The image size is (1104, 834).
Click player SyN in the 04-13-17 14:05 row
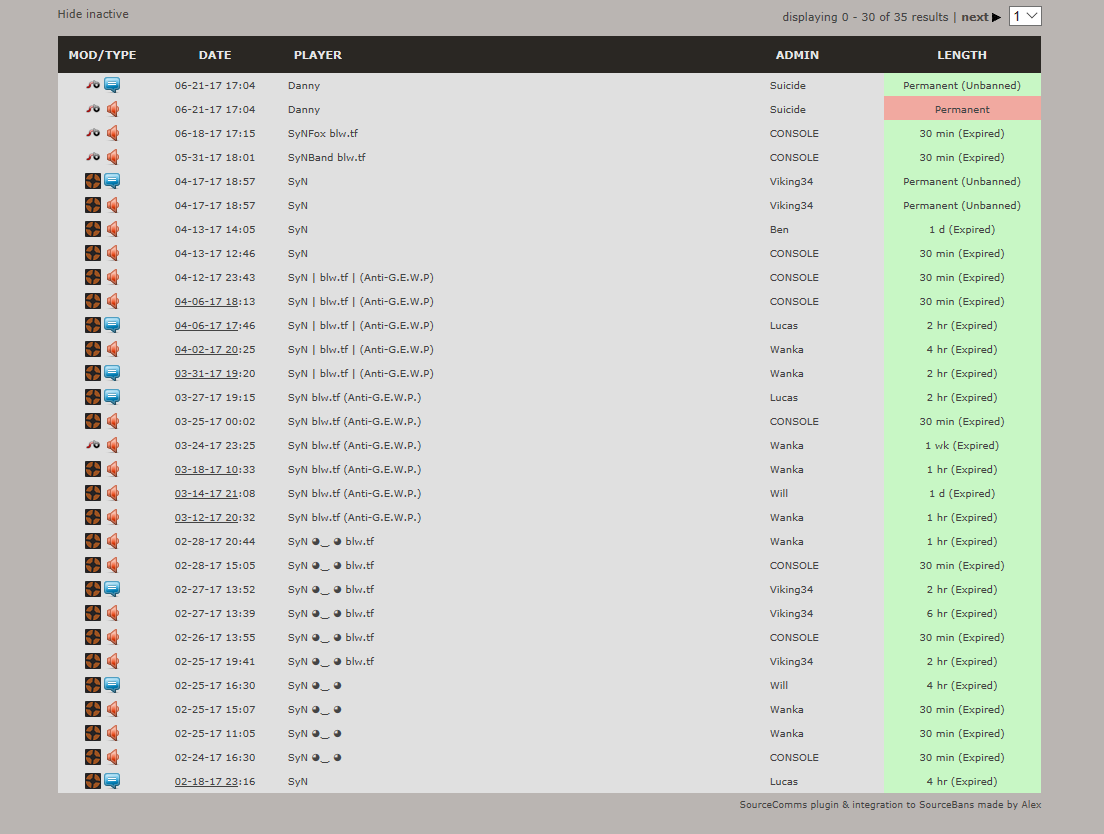coord(298,229)
